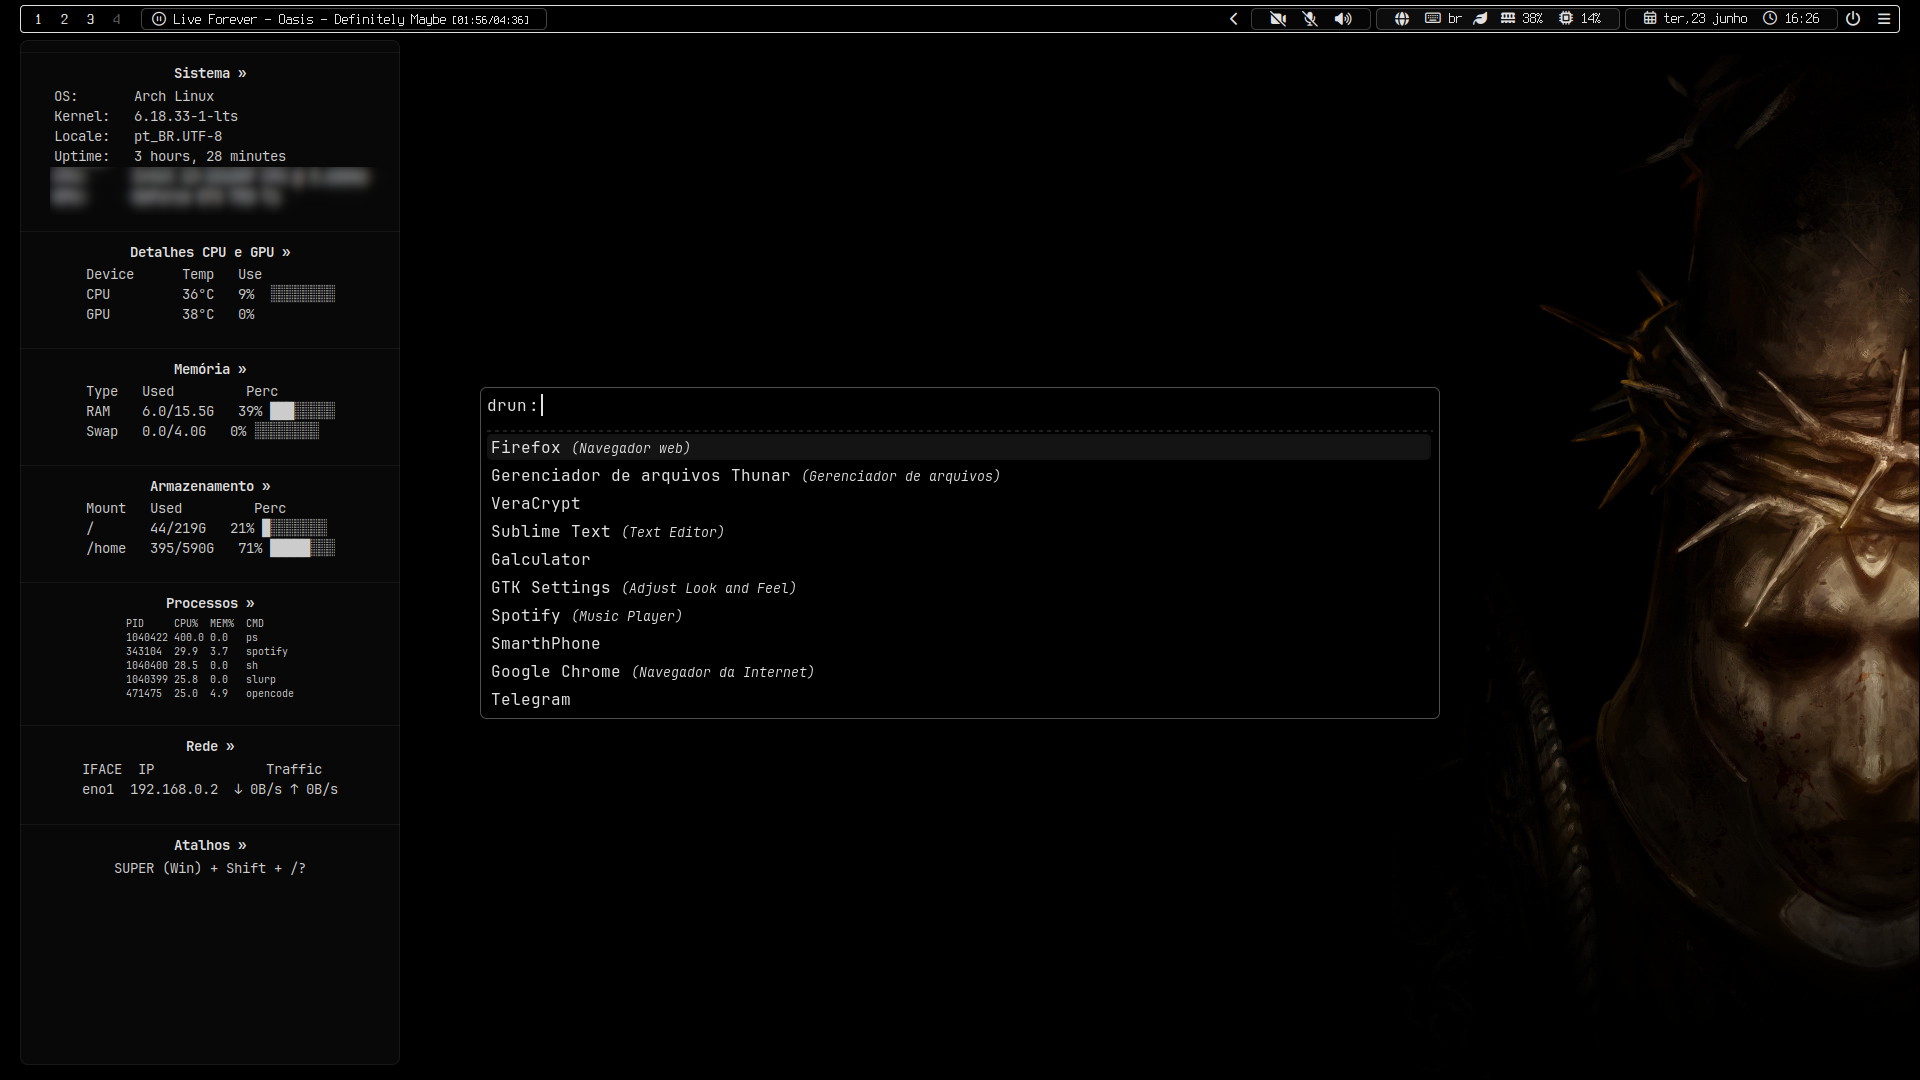
Task: Launch SmarthPhone from the list
Action: pos(959,643)
